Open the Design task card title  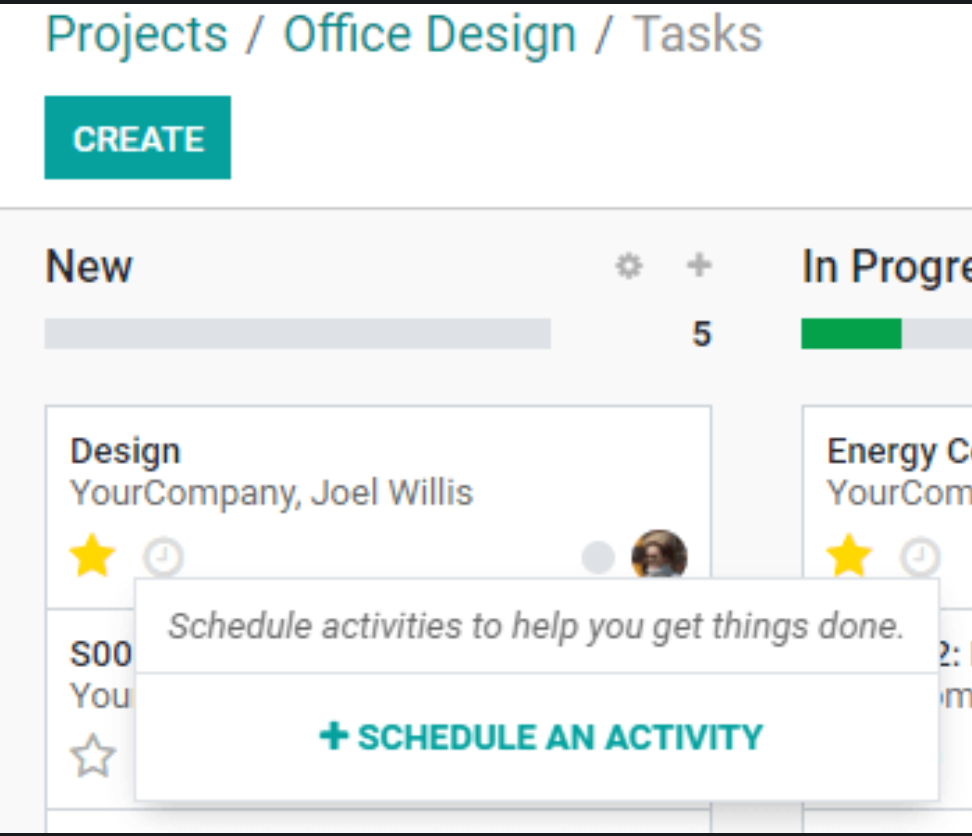pos(125,451)
